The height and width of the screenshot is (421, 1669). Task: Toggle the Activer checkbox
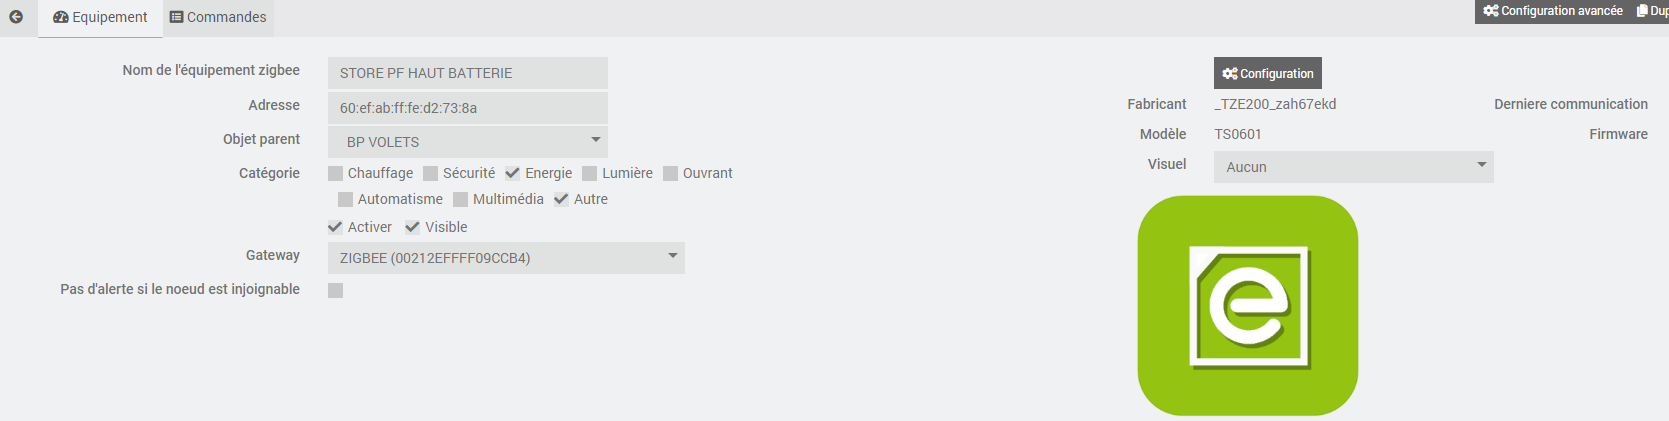tap(336, 227)
